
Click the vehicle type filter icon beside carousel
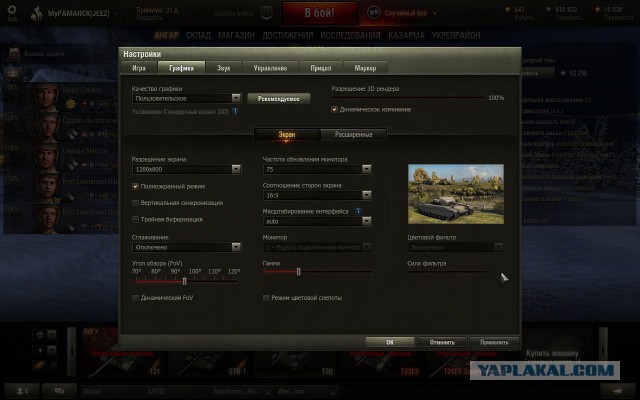coord(40,350)
